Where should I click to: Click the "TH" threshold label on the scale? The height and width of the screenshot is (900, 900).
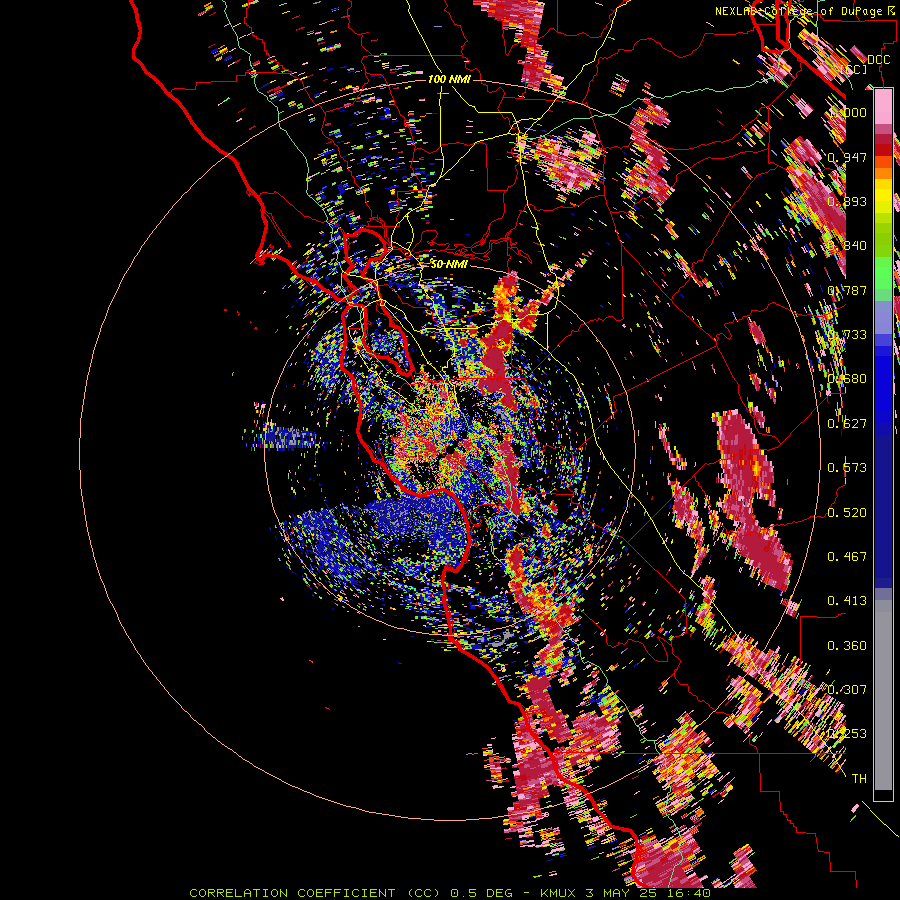[859, 779]
